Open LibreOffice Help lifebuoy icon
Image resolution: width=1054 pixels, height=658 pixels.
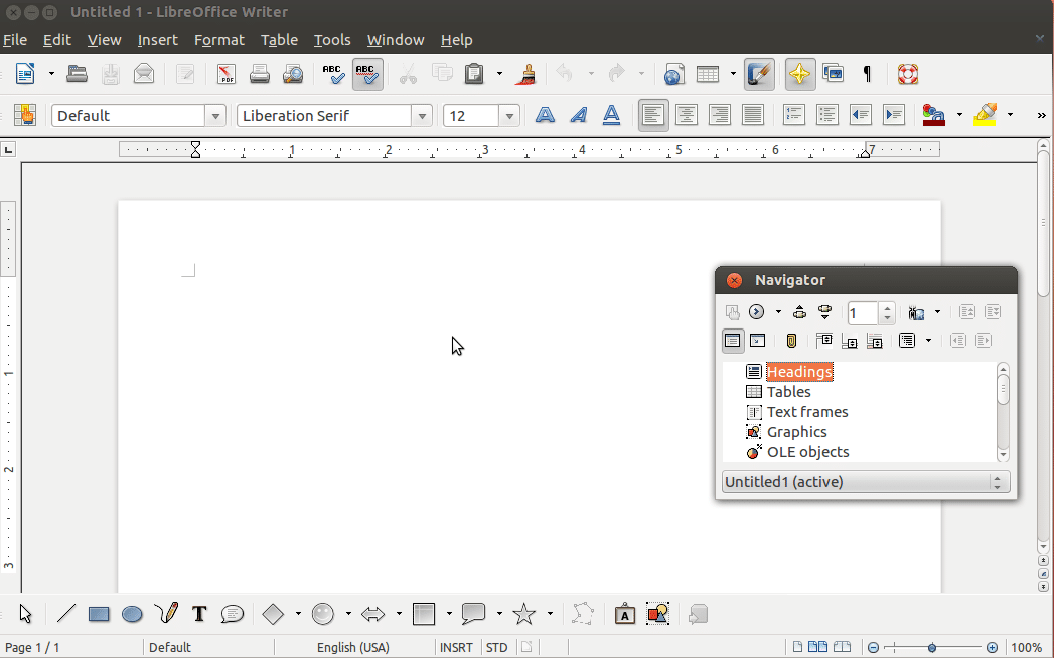[x=907, y=73]
